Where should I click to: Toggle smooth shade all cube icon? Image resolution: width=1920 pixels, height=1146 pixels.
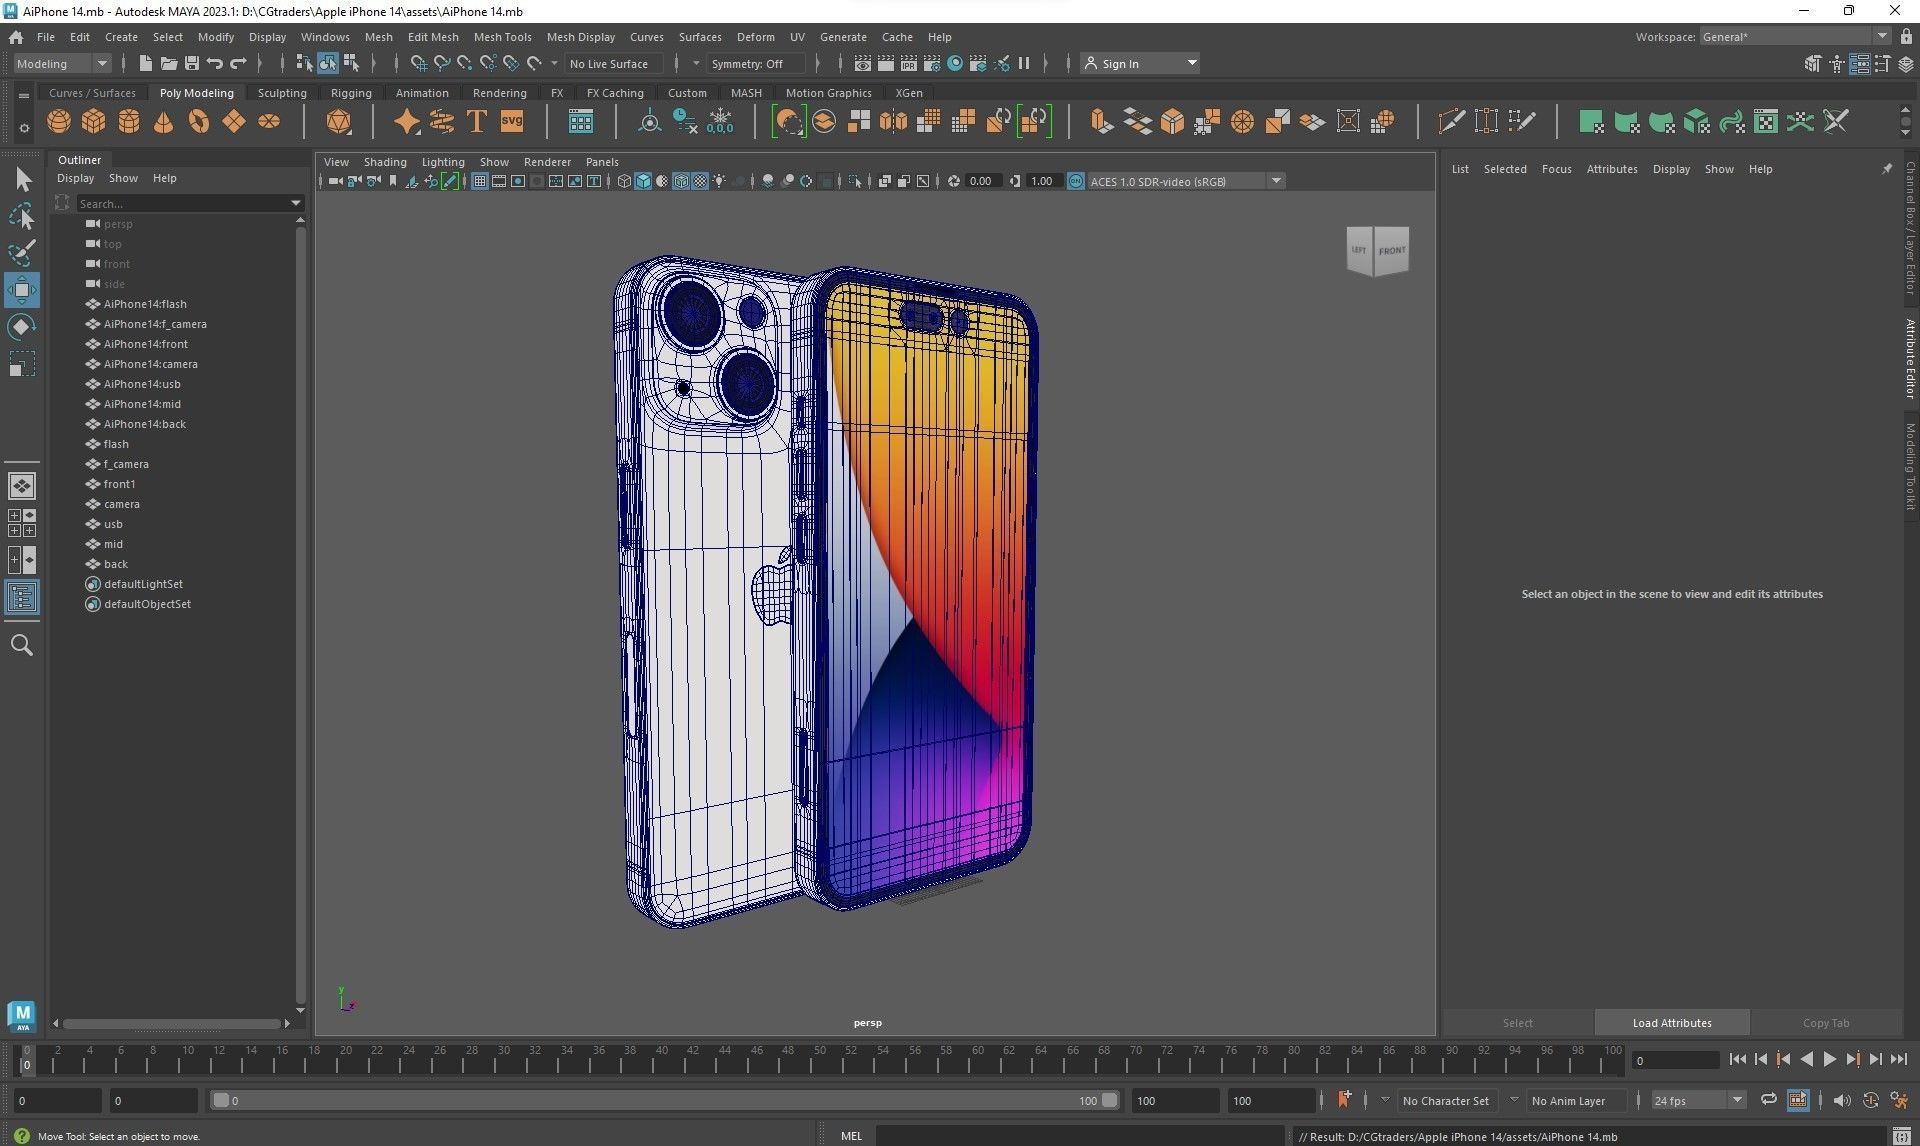click(643, 181)
